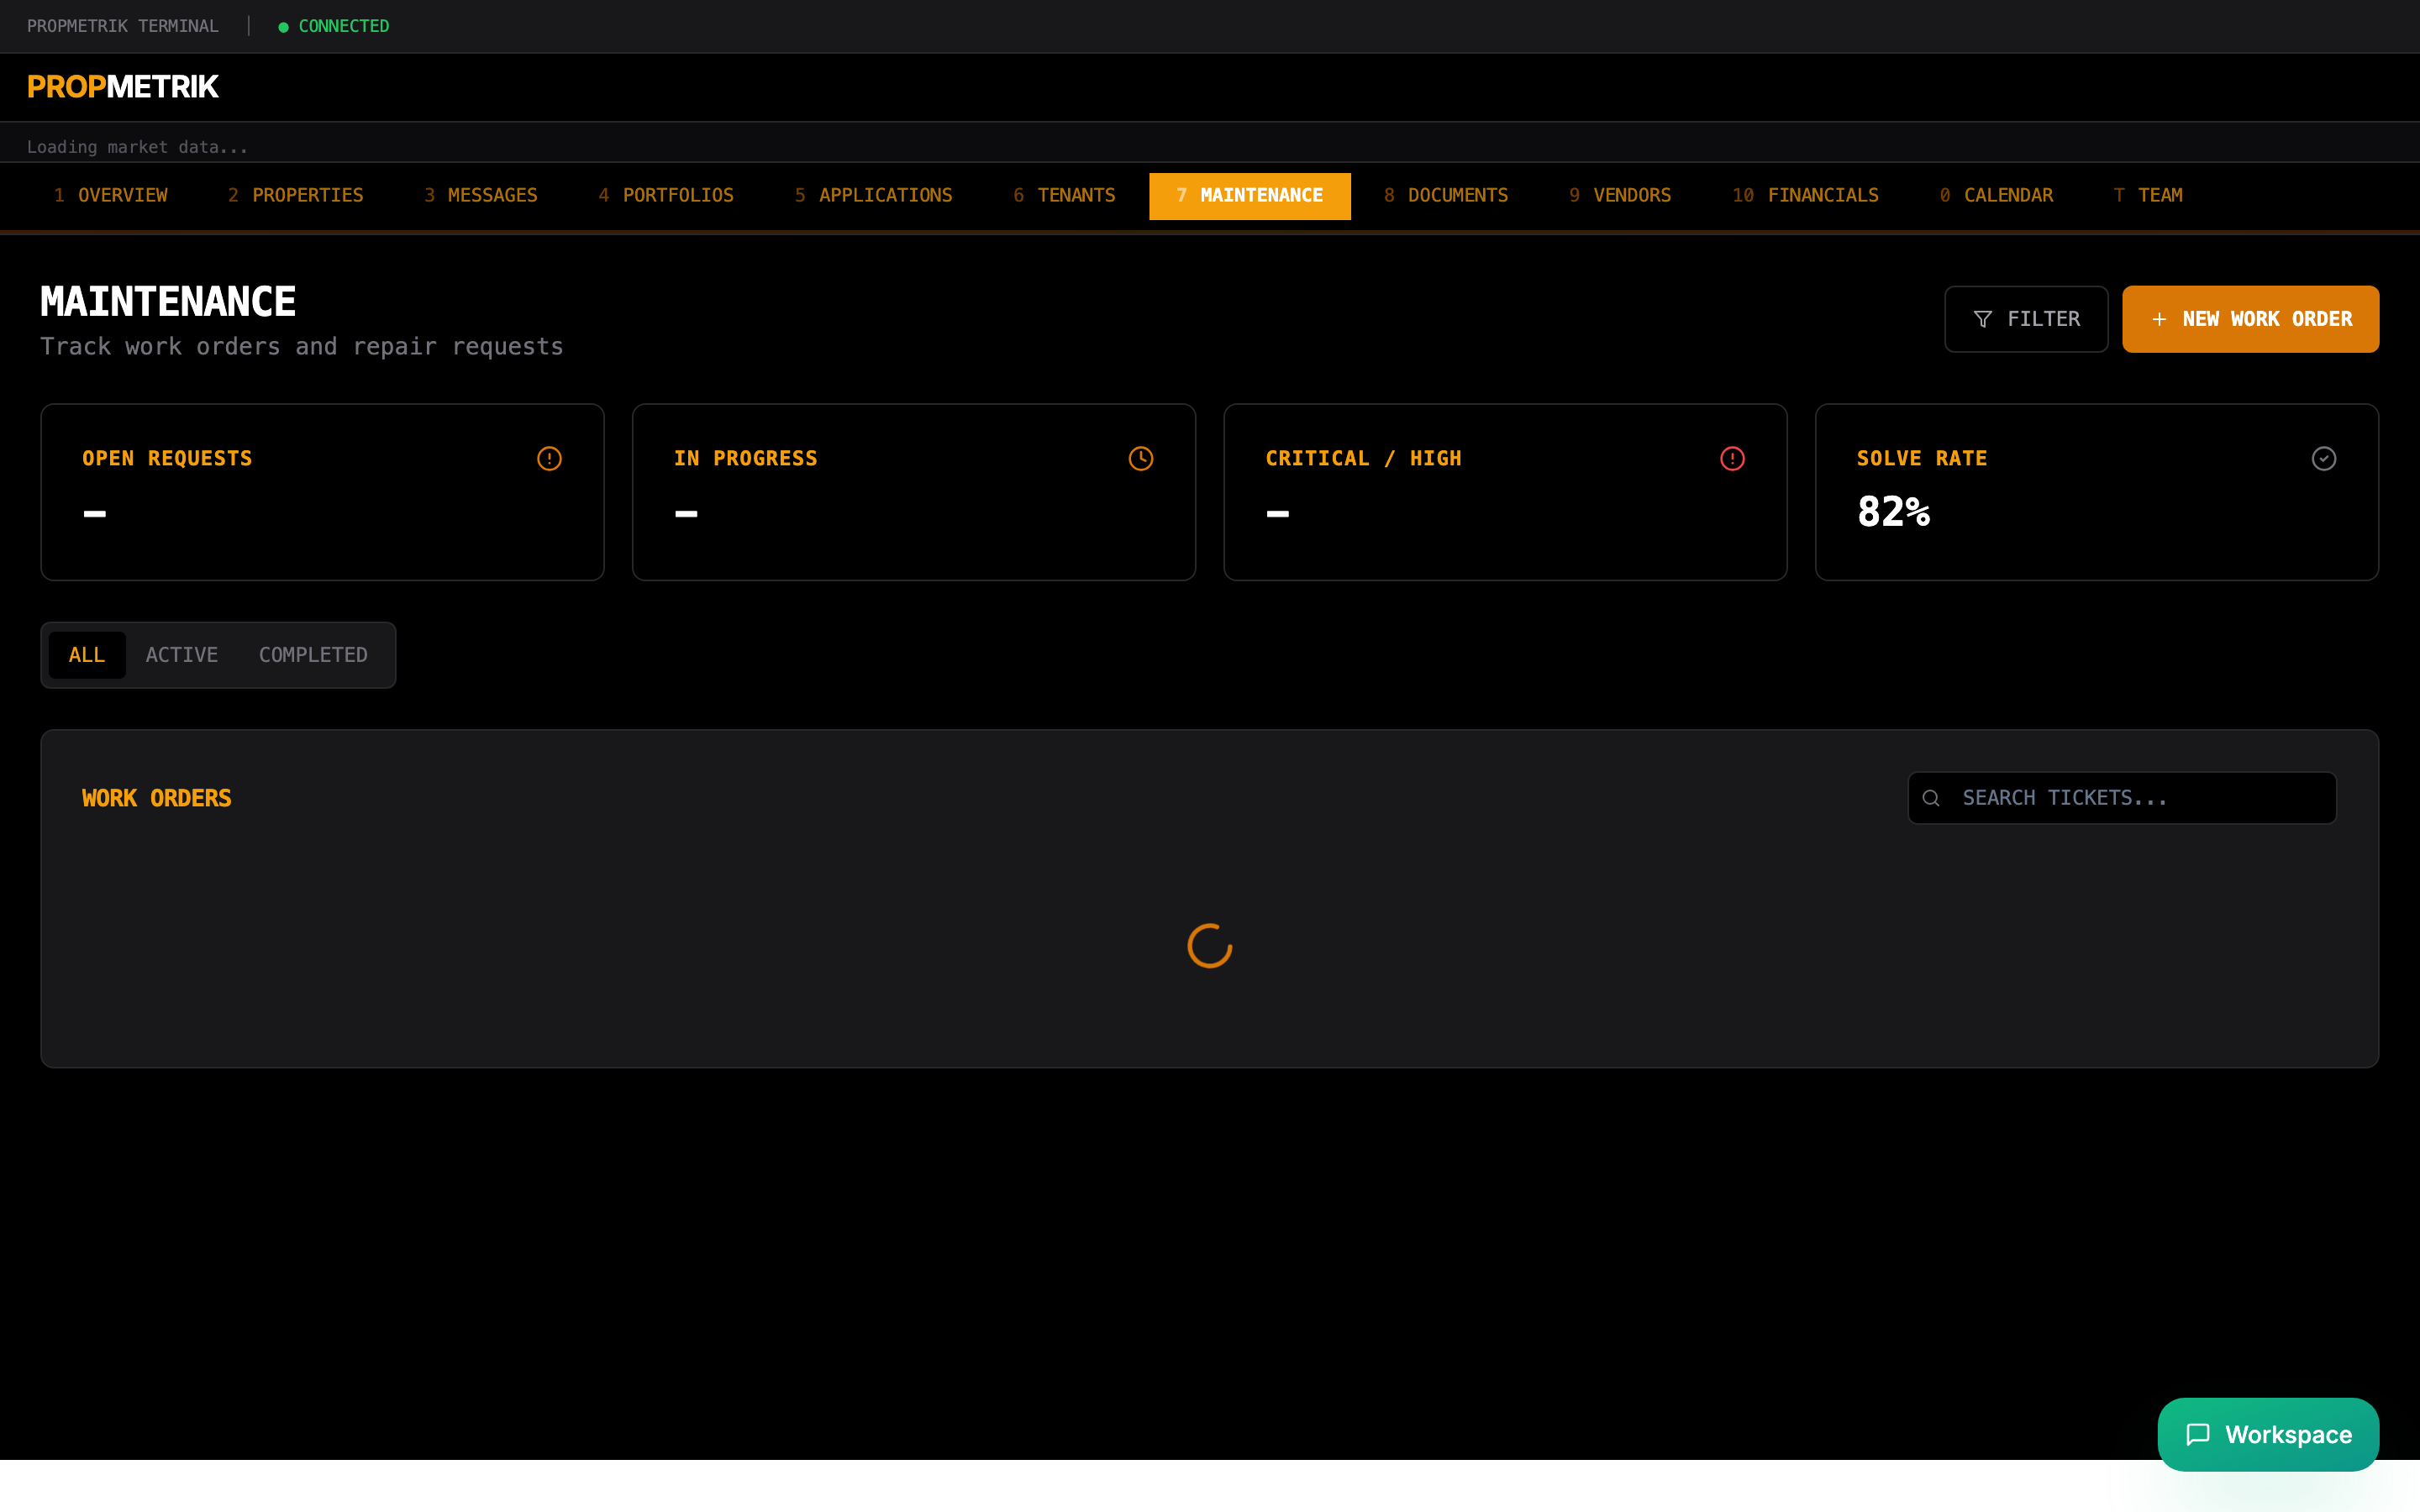Open the Filter options
Image resolution: width=2420 pixels, height=1512 pixels.
[x=2026, y=319]
